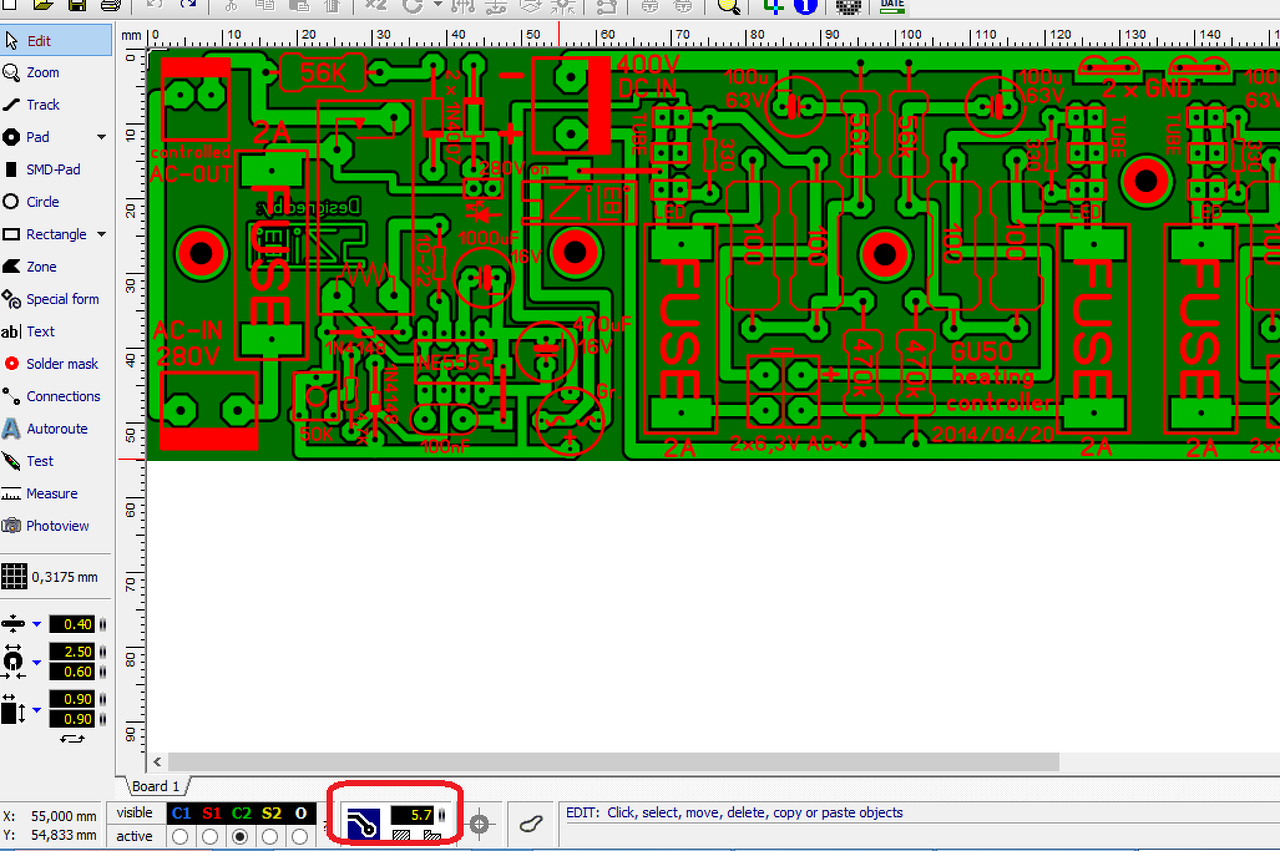Image resolution: width=1280 pixels, height=851 pixels.
Task: Select the Solder mask tool
Action: (56, 364)
